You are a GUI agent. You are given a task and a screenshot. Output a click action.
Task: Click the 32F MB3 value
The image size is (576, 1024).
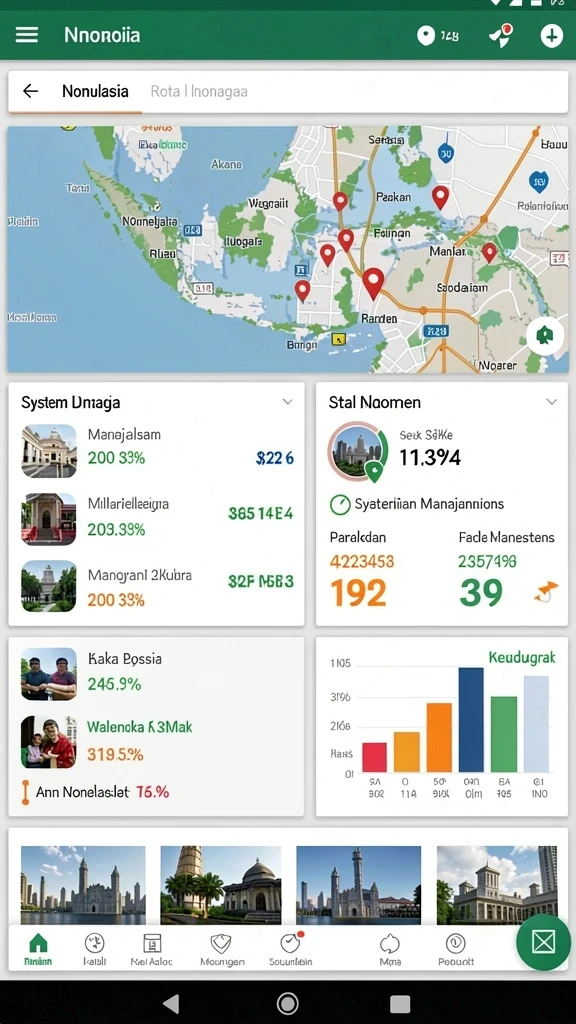pos(261,581)
